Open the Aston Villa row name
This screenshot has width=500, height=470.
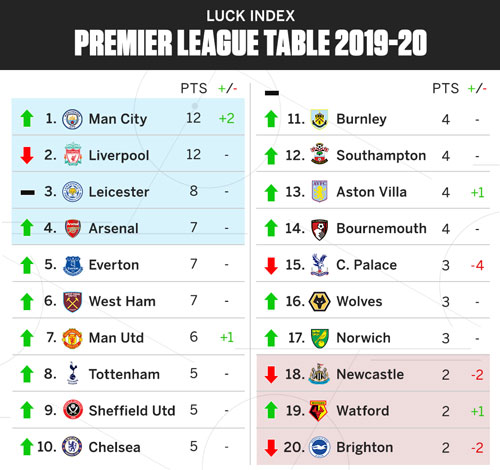point(371,192)
